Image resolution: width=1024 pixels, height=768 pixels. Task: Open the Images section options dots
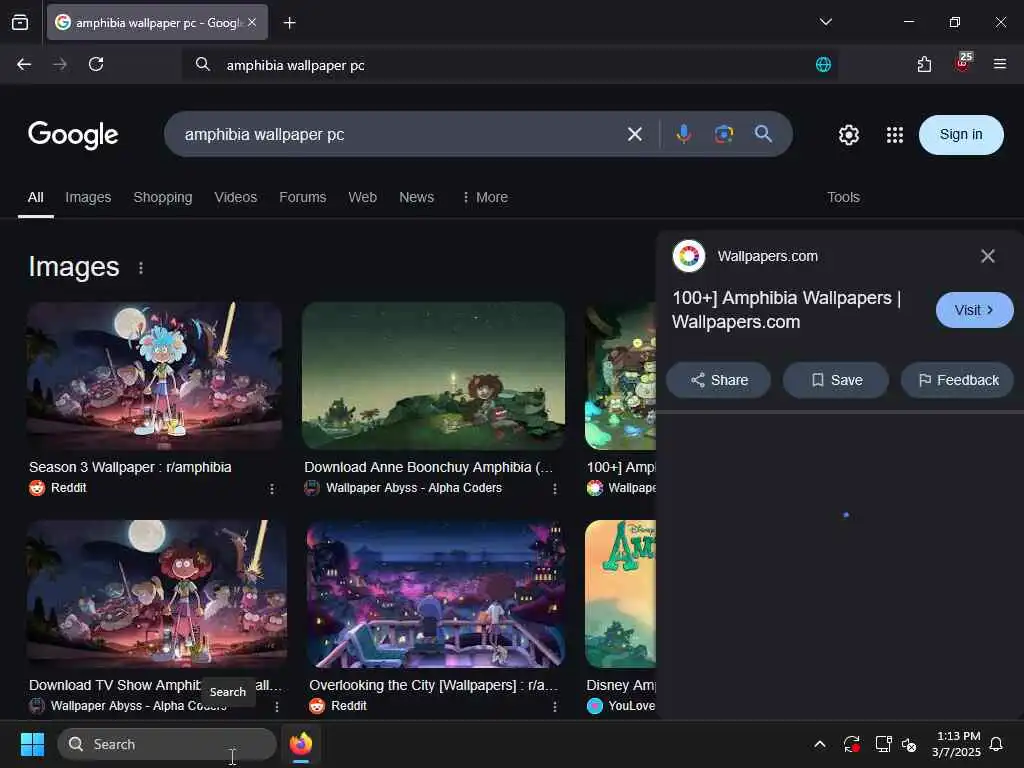140,268
